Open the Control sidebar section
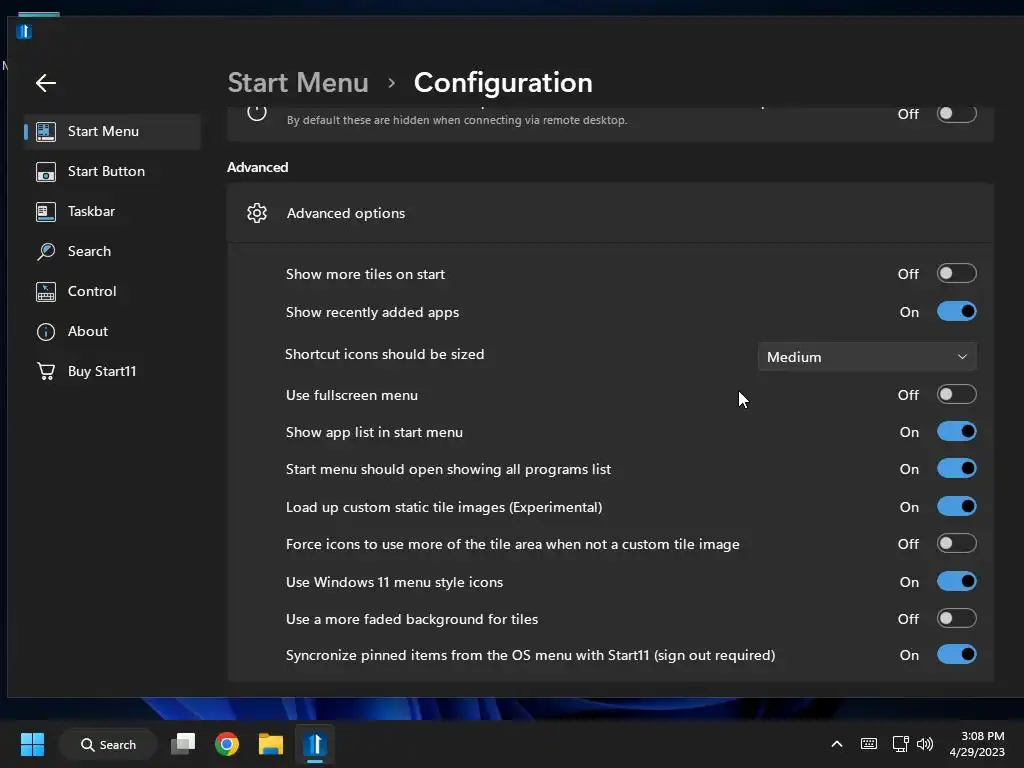Viewport: 1024px width, 768px height. pos(112,291)
